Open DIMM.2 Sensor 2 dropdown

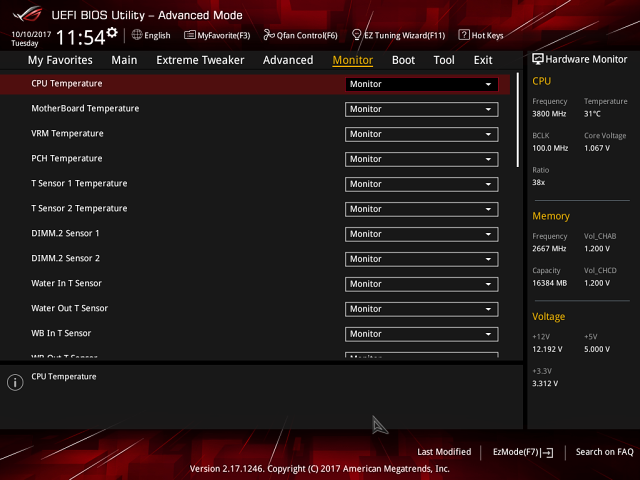click(422, 259)
